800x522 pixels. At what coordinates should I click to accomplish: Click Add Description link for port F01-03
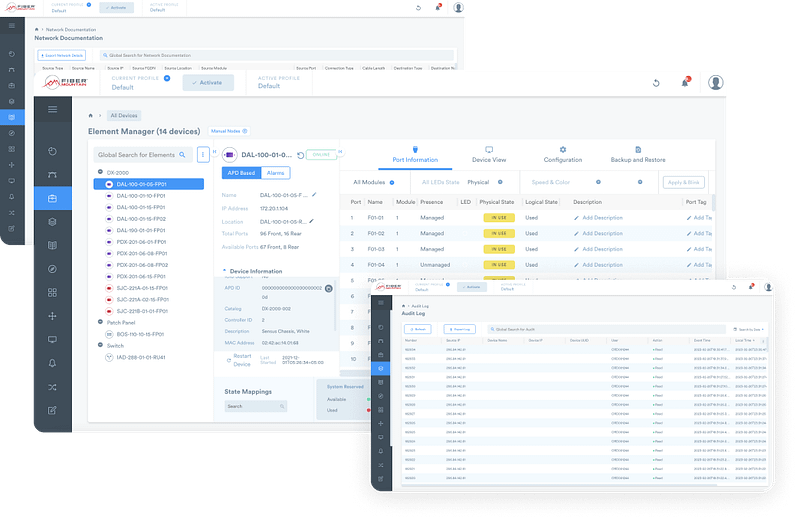(598, 250)
